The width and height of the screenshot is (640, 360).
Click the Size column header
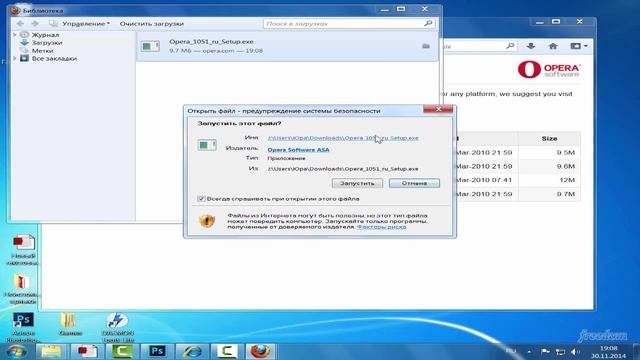click(549, 139)
